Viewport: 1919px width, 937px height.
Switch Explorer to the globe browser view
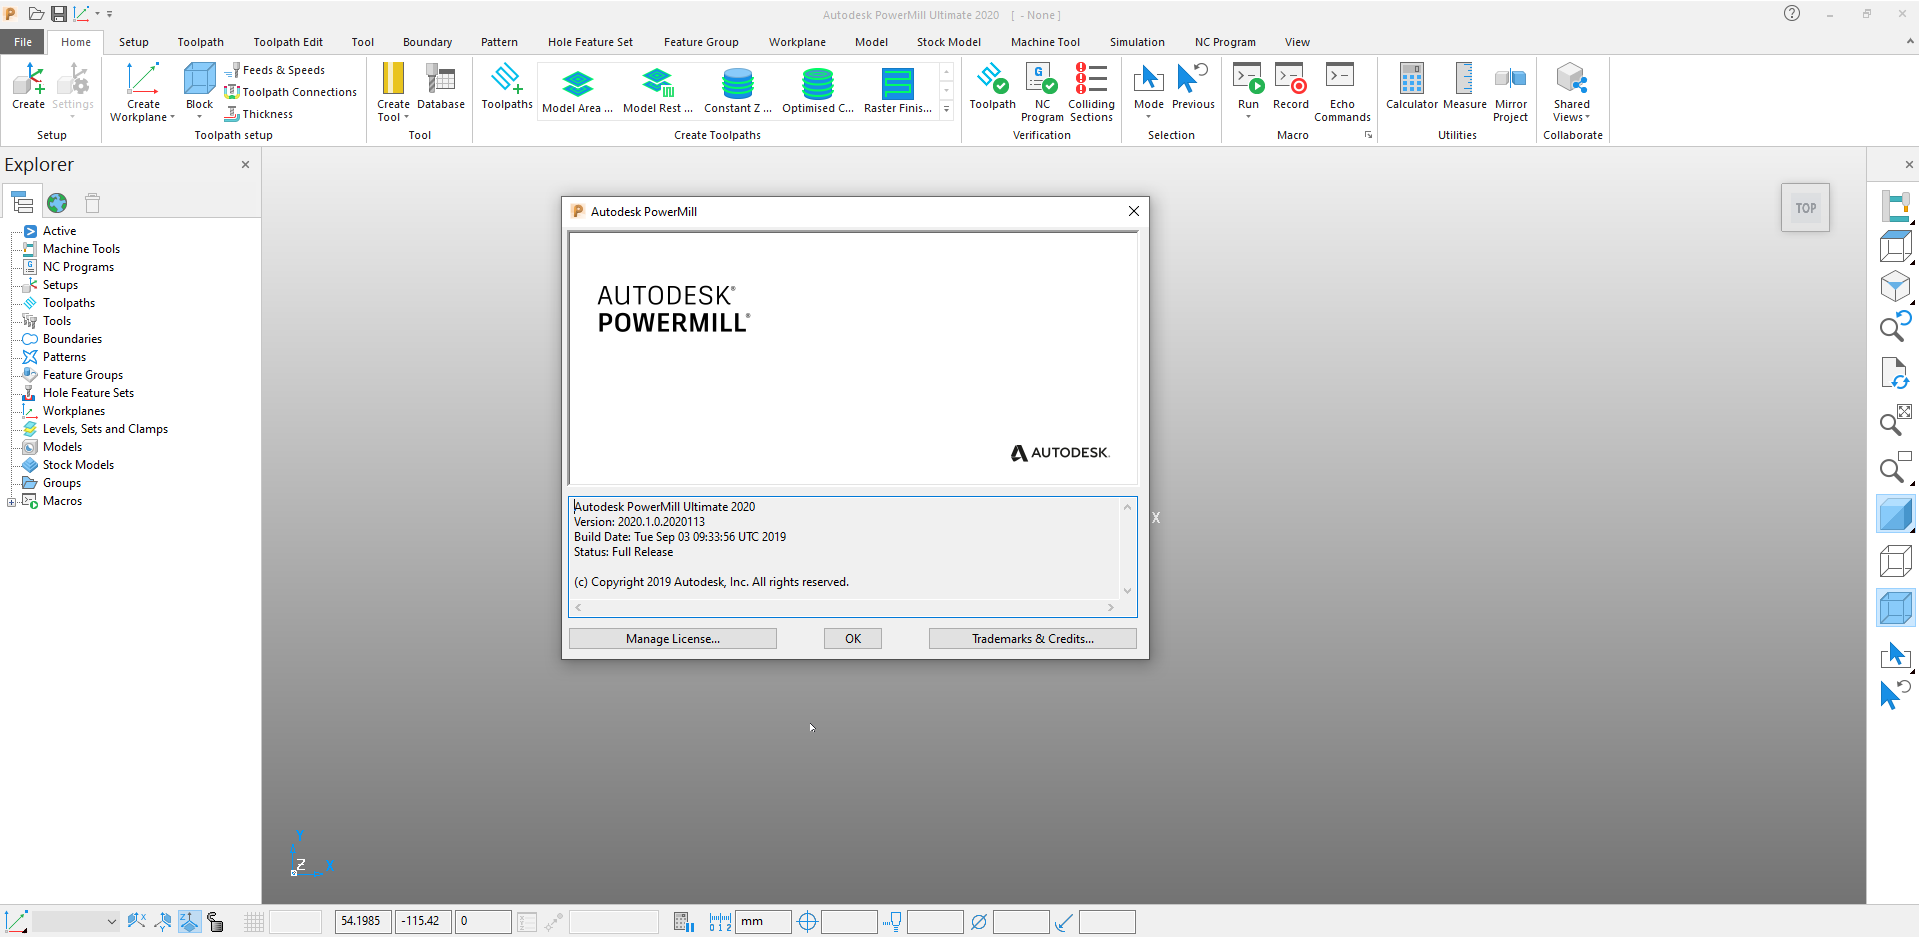point(57,203)
